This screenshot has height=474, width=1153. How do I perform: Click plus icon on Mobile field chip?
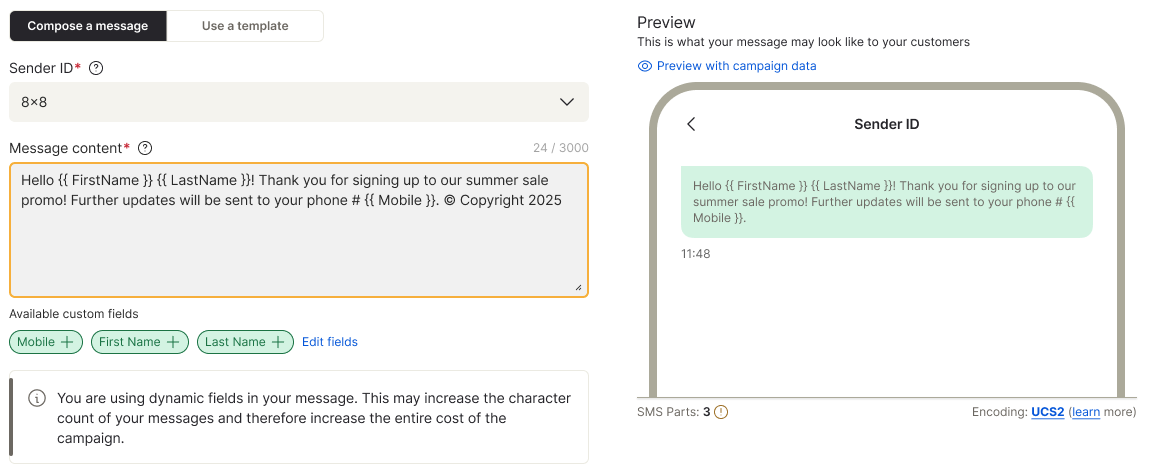point(68,342)
